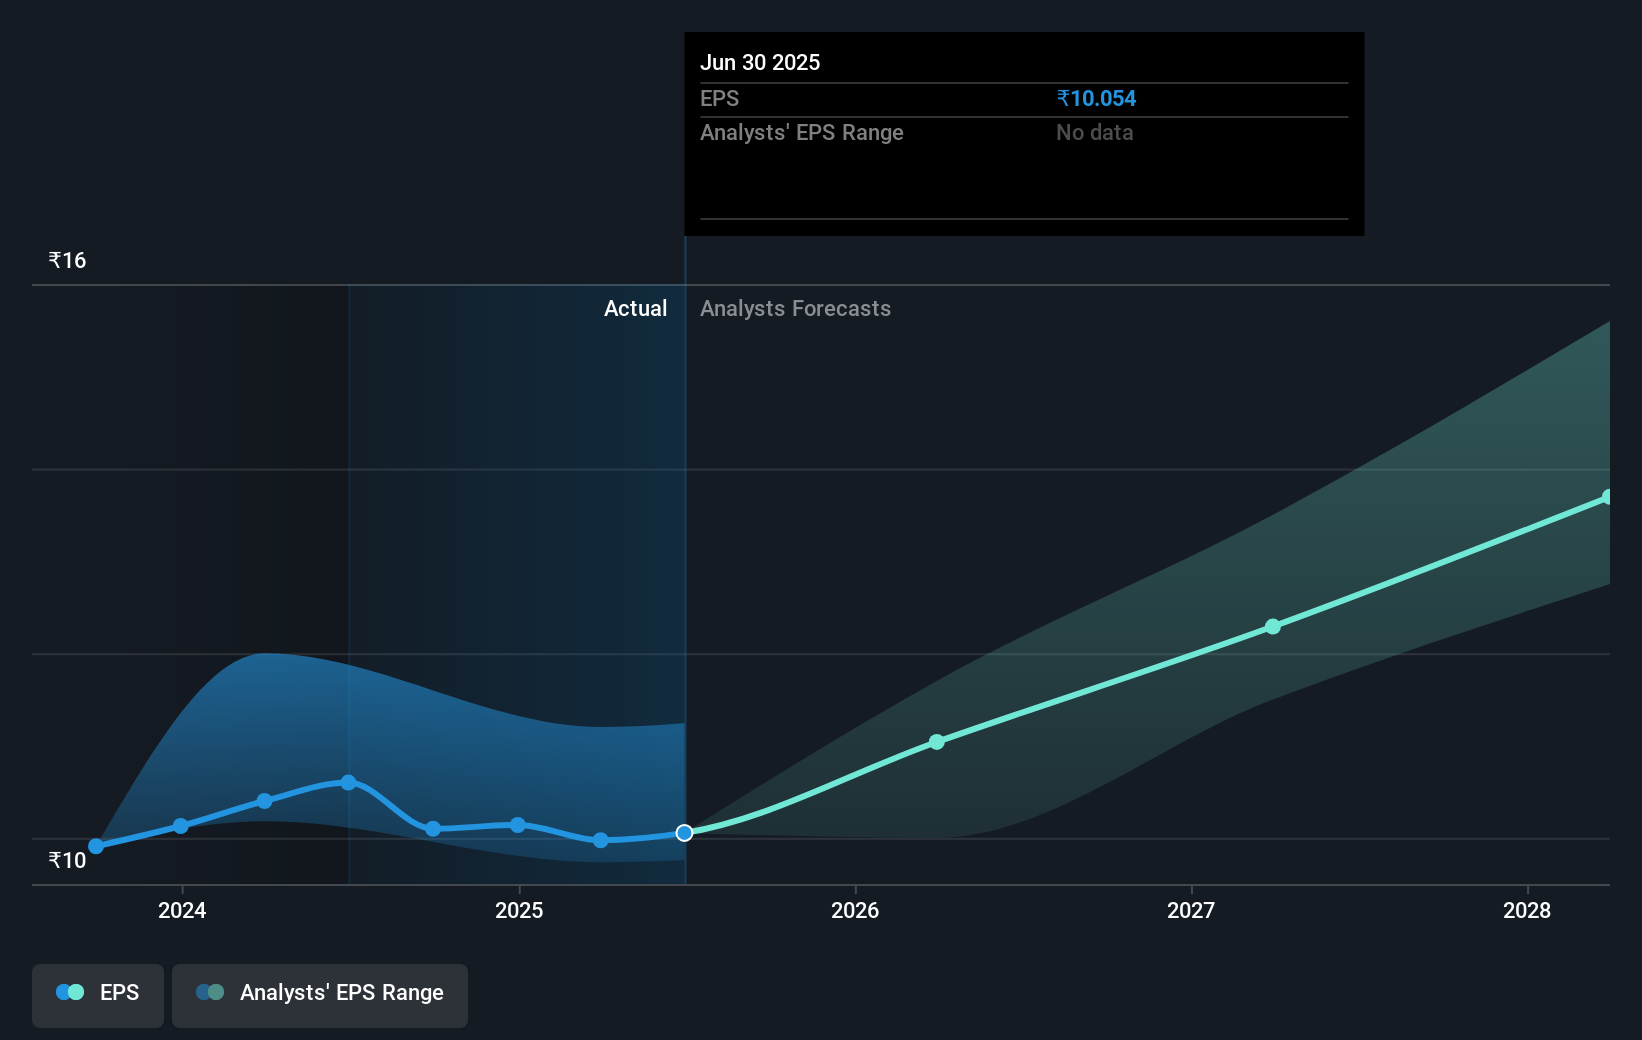Click the 2024 x-axis label
Screen dimensions: 1642x1040
click(x=182, y=910)
